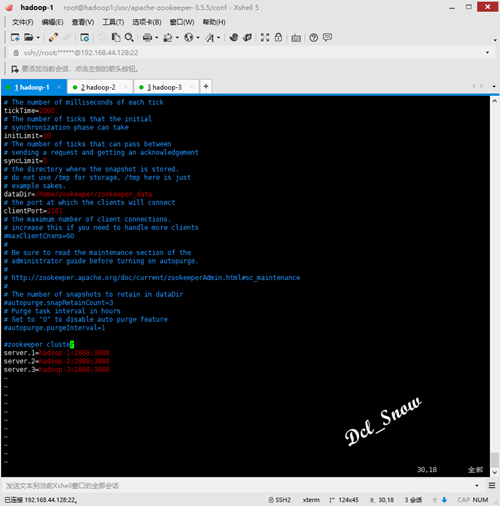Click the tickTime=2000 line
Screen dimensions: 500x506
point(29,111)
